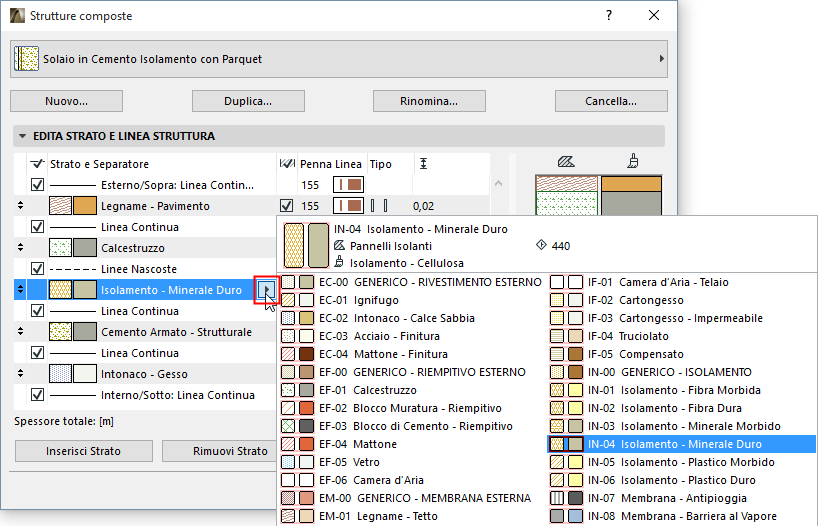
Task: Choose EM-01 Legname - Tetto material
Action: (x=412, y=517)
